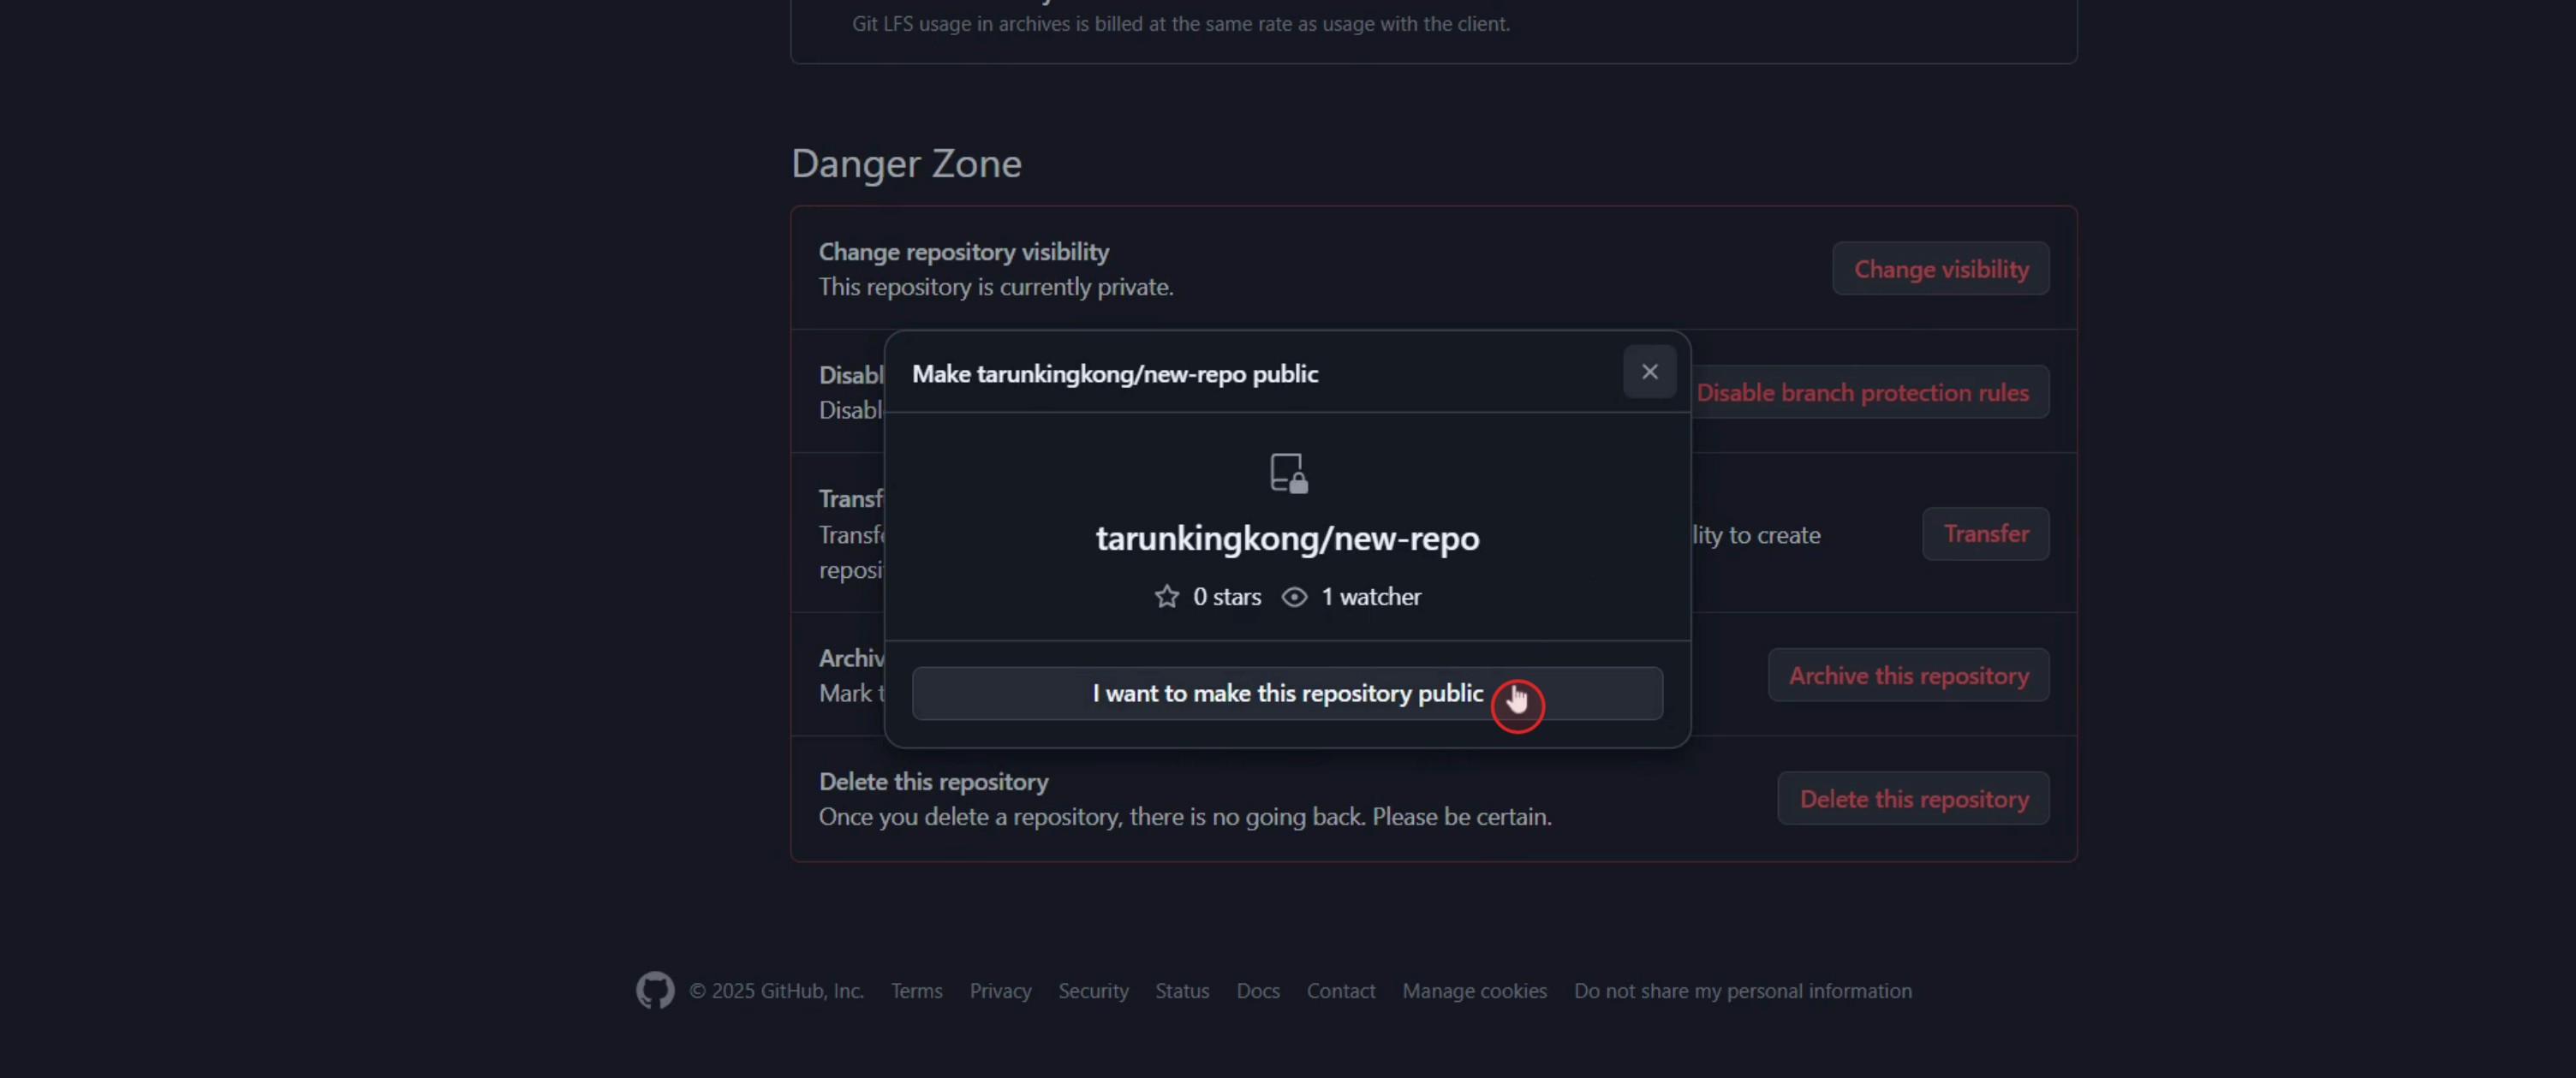Viewport: 2576px width, 1078px height.
Task: Confirm 'I want to make this repository public'
Action: coord(1286,693)
